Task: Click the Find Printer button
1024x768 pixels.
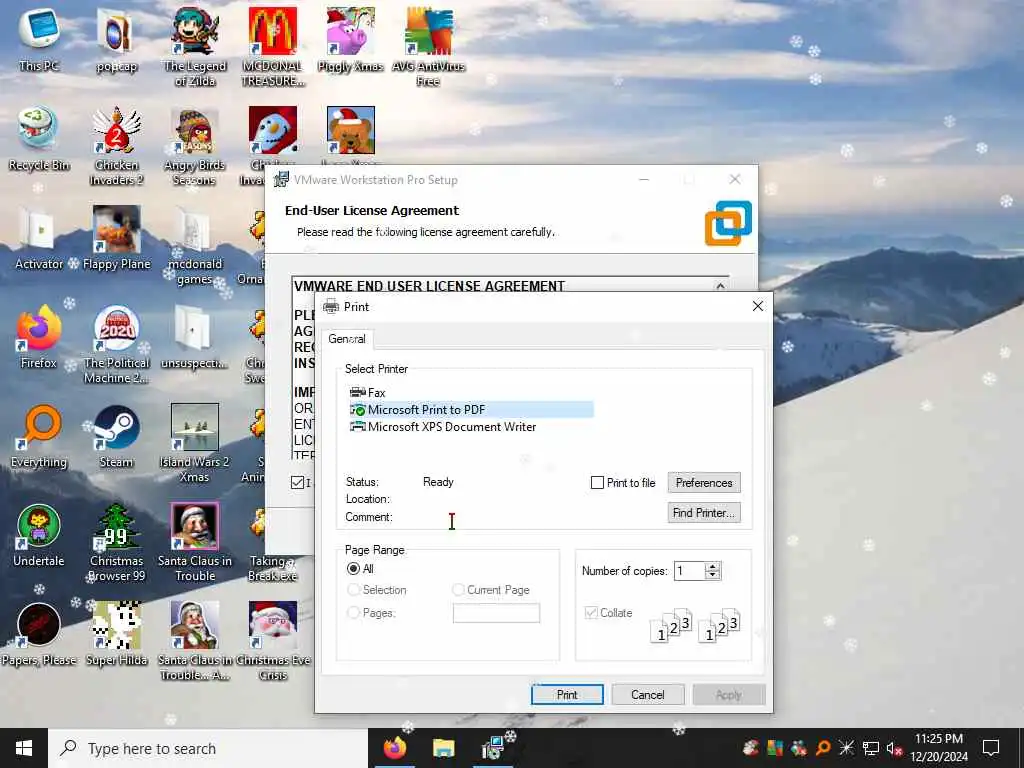Action: tap(703, 513)
